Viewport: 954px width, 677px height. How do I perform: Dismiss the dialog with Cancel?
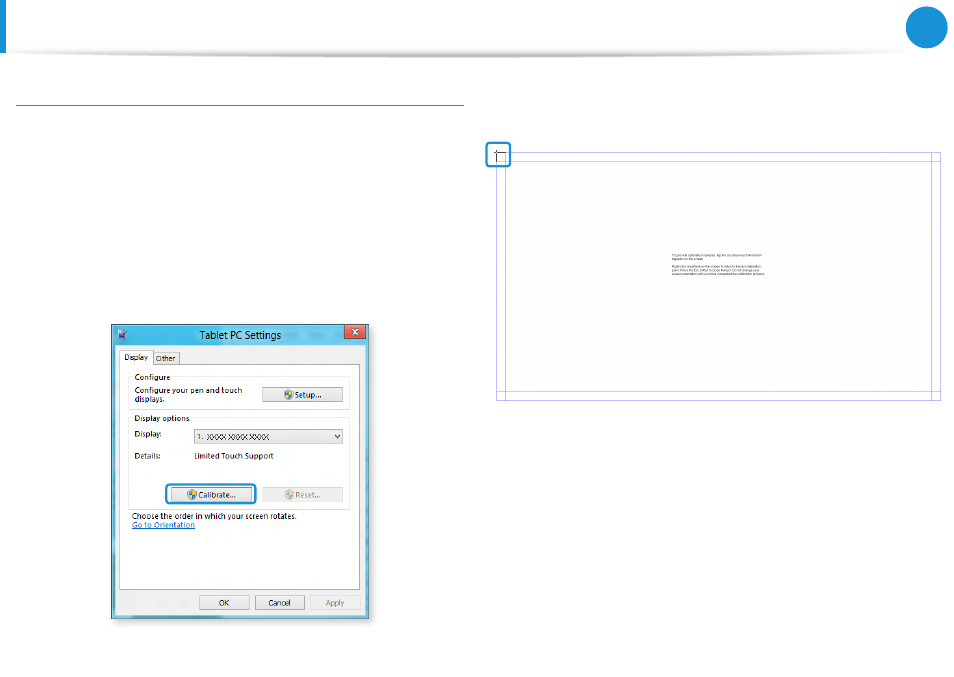(x=279, y=602)
